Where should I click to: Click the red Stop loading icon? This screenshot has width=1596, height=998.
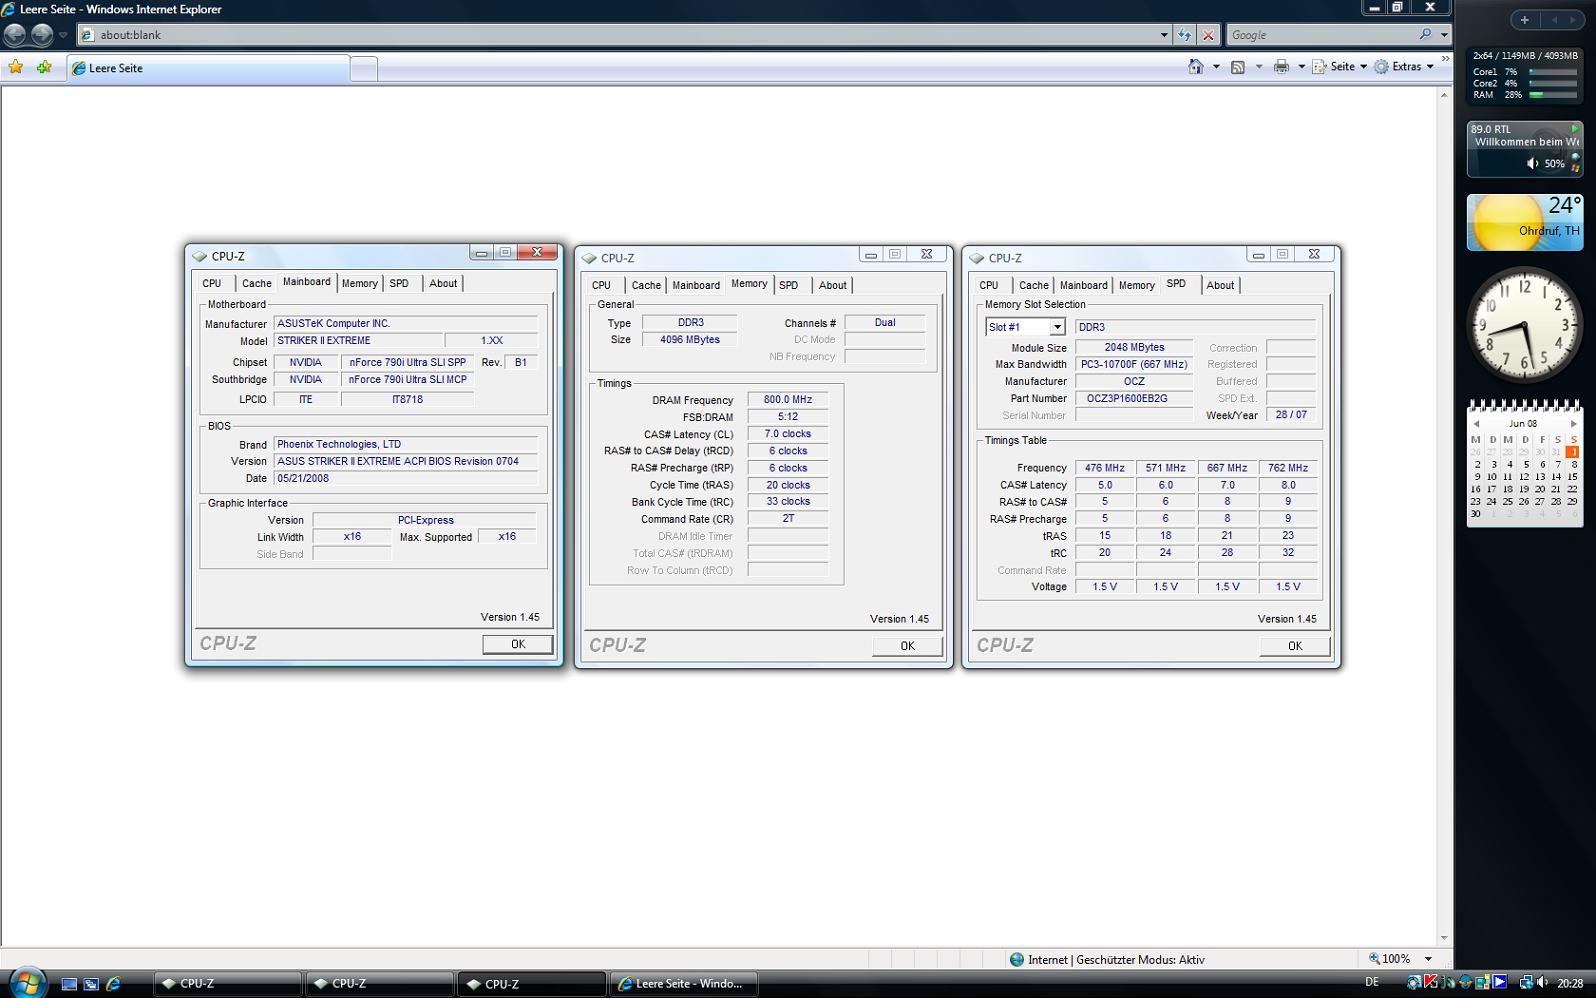pyautogui.click(x=1208, y=35)
